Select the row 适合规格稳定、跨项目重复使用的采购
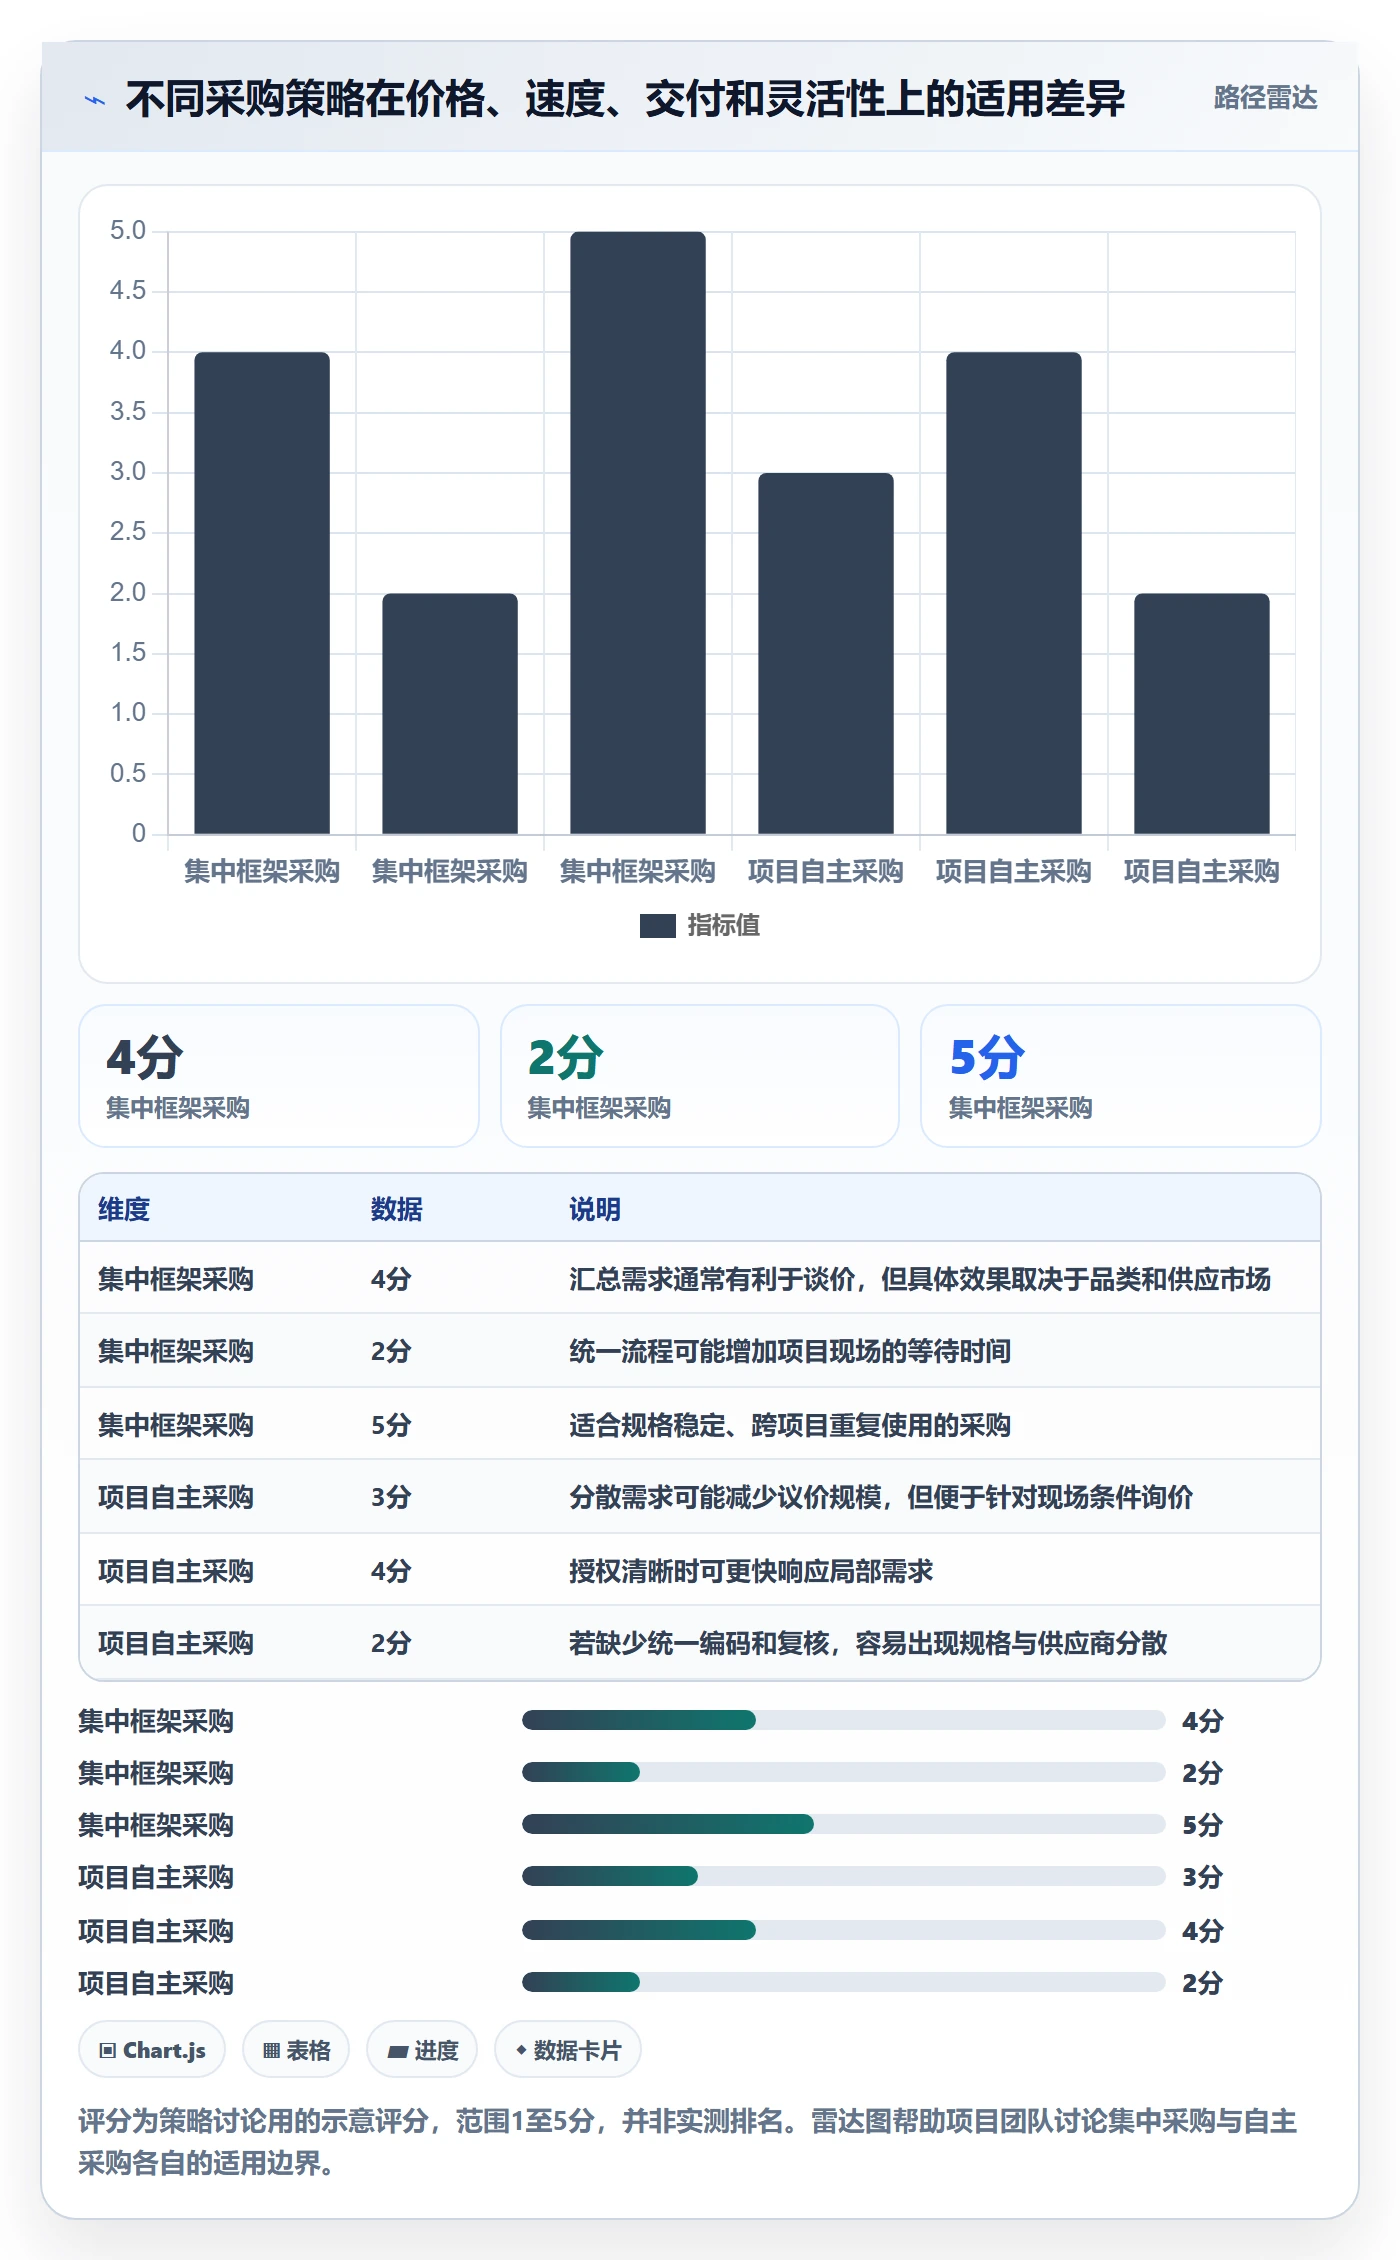 [x=700, y=1424]
